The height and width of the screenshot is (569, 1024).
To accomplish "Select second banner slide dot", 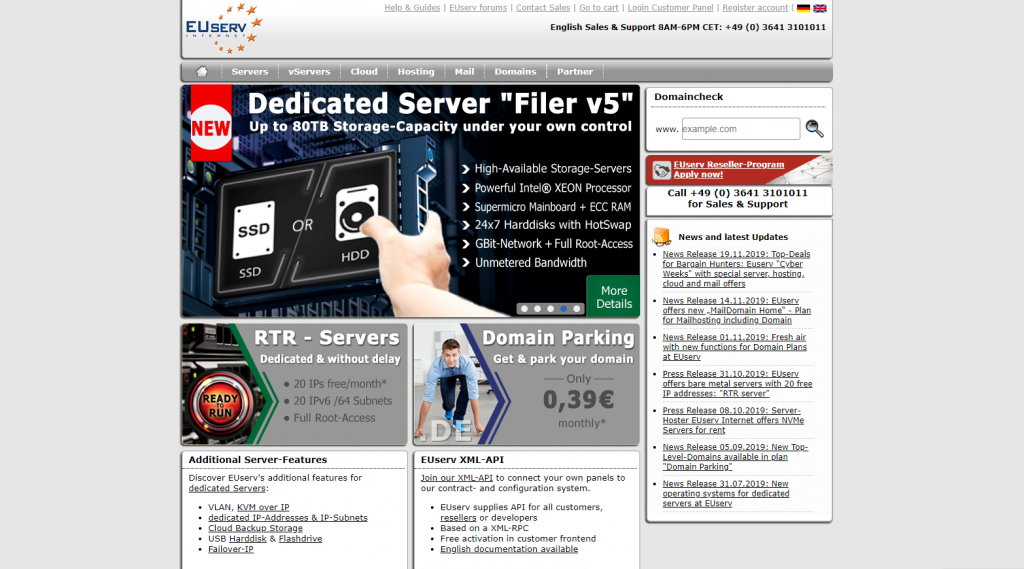I will (537, 308).
